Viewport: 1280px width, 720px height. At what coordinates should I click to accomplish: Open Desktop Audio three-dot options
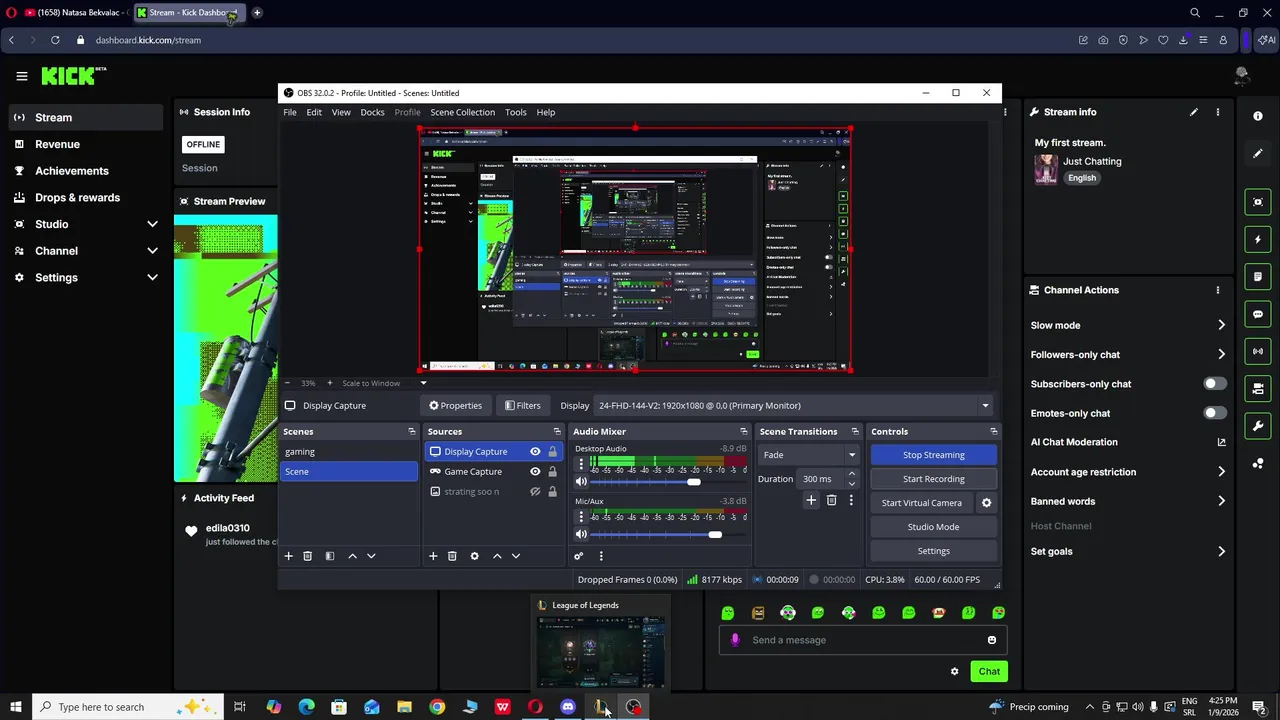point(581,464)
